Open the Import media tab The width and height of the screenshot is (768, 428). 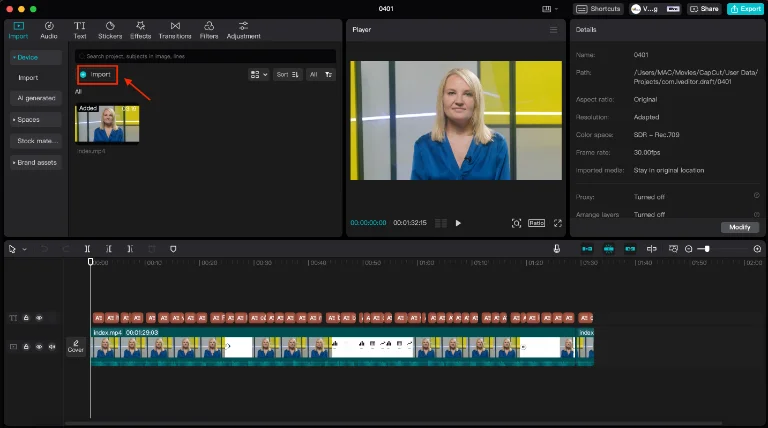click(x=18, y=30)
